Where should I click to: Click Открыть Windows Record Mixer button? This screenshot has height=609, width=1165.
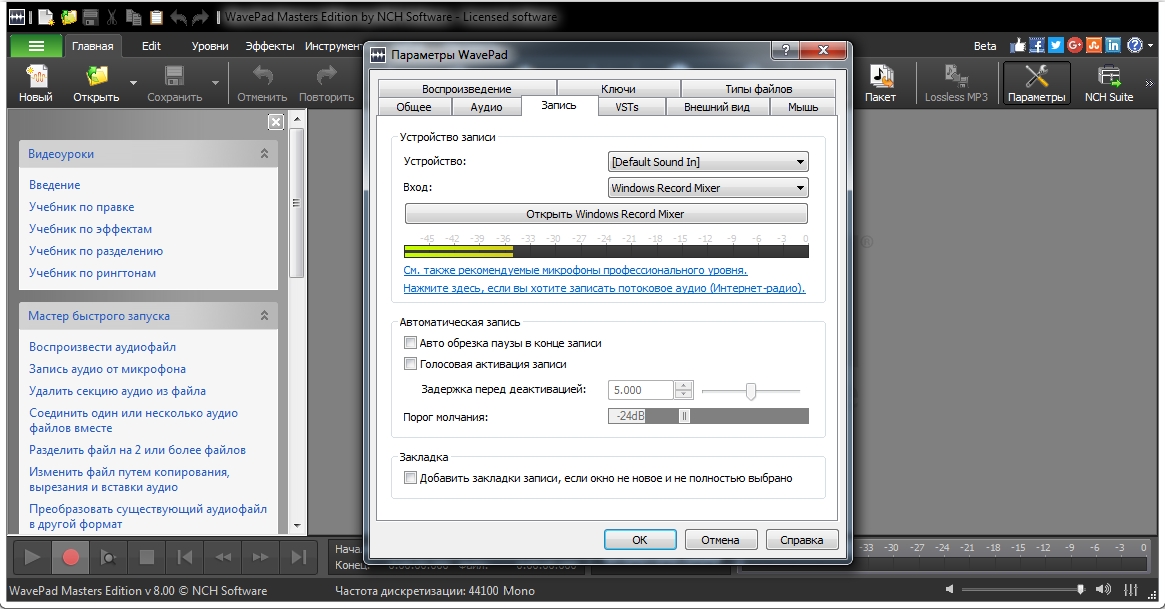click(606, 214)
